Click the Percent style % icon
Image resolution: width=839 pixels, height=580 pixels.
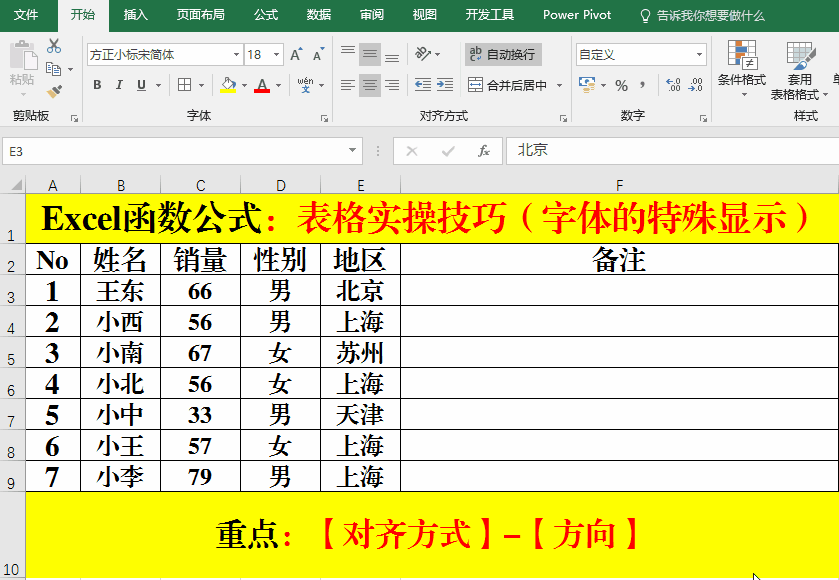coord(620,83)
